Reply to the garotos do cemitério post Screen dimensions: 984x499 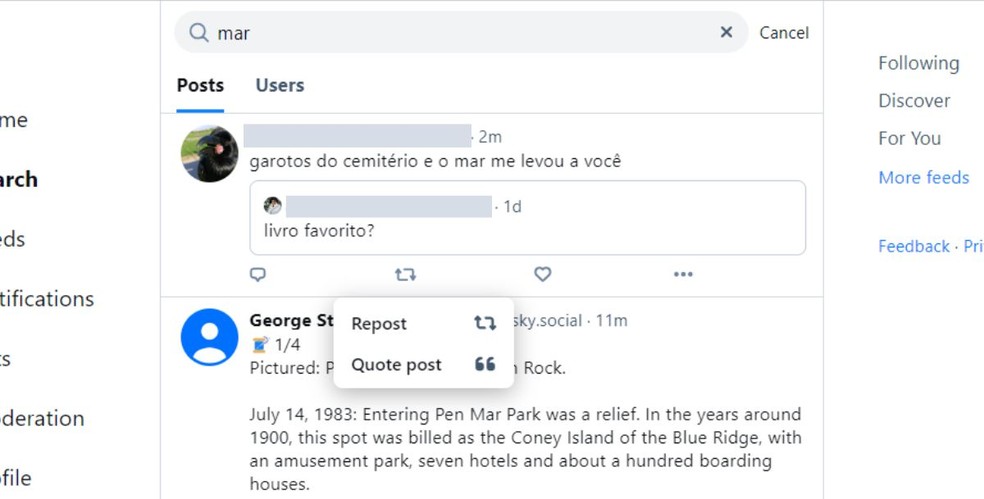point(258,274)
